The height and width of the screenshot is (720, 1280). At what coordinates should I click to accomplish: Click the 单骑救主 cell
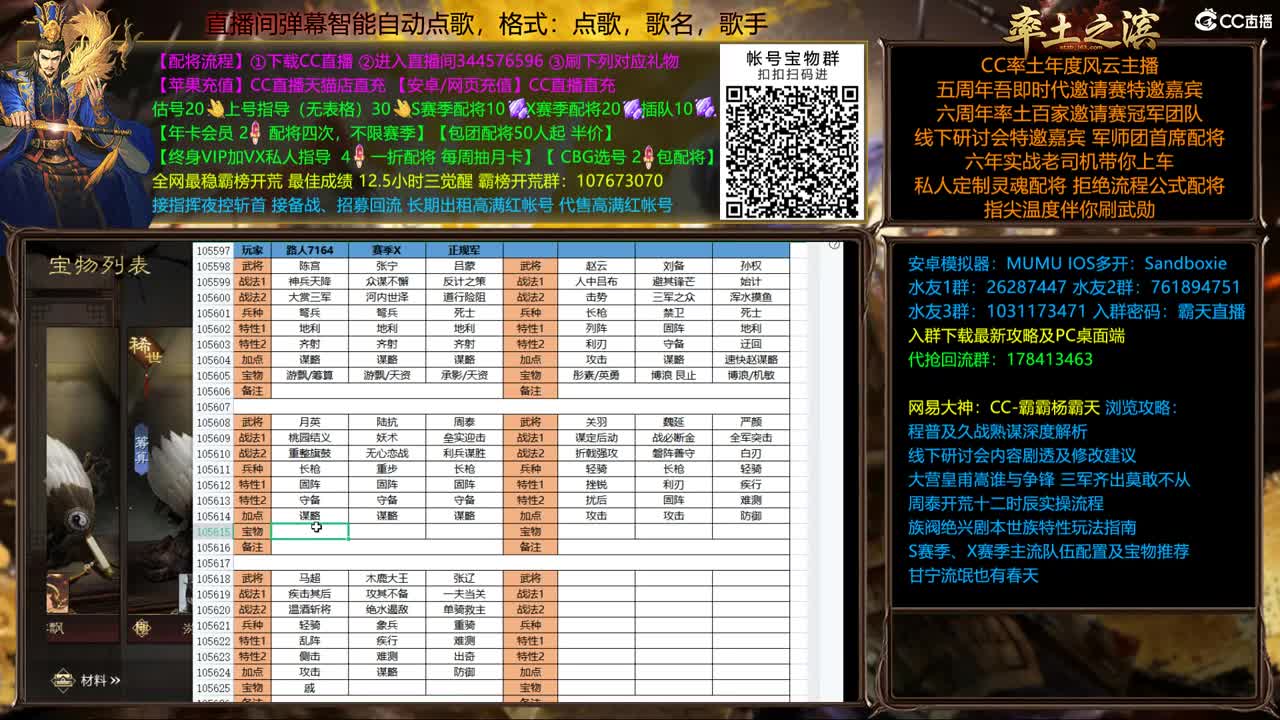(x=464, y=609)
